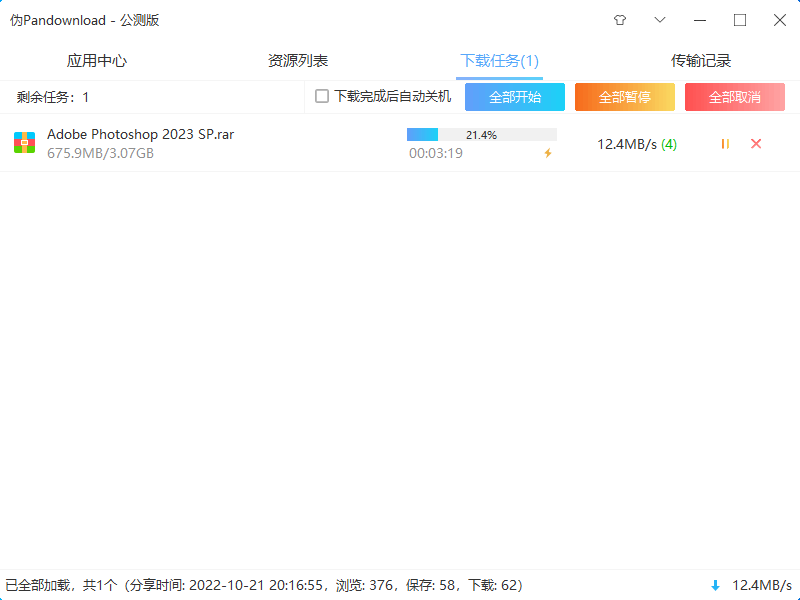
Task: Click the 全部暂停 button
Action: pos(625,97)
